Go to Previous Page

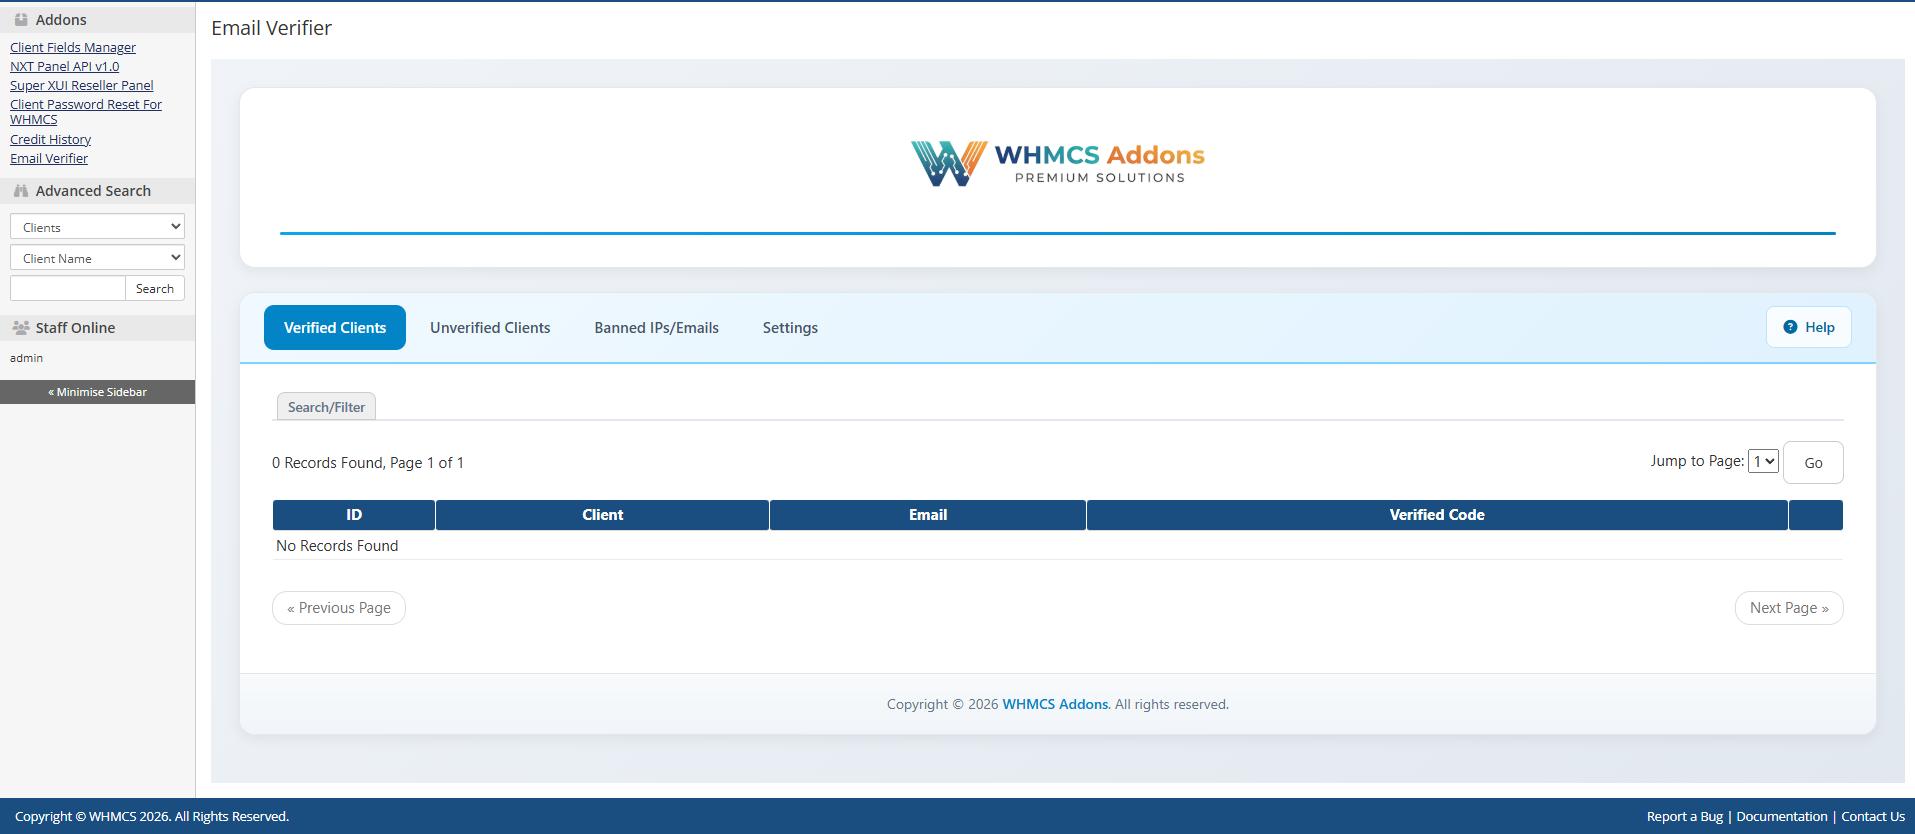[x=339, y=608]
